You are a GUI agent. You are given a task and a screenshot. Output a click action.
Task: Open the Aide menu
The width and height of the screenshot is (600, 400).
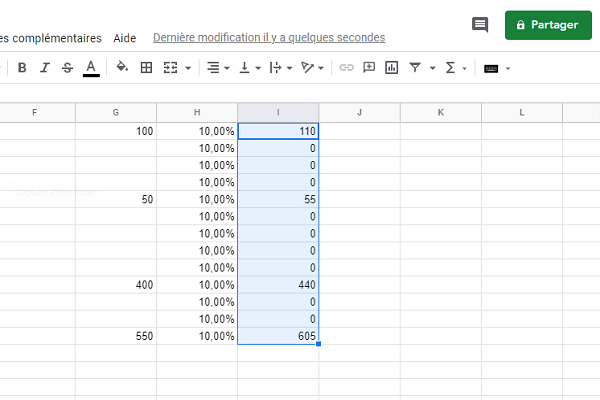pyautogui.click(x=125, y=38)
